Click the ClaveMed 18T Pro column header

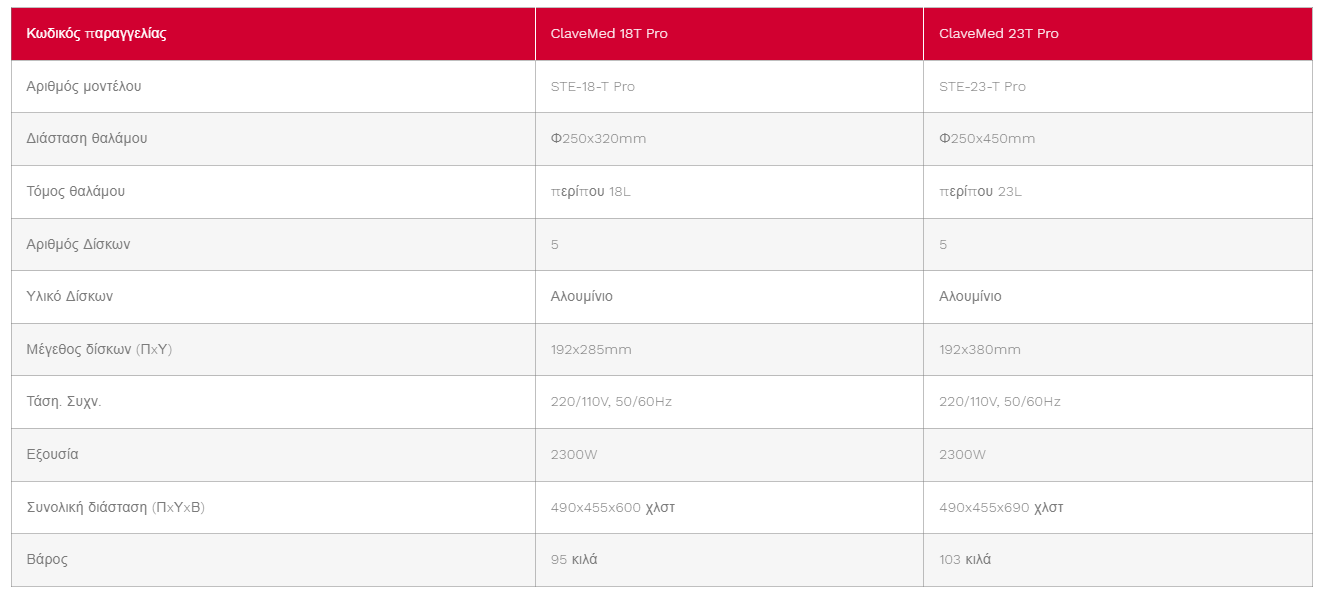point(729,34)
